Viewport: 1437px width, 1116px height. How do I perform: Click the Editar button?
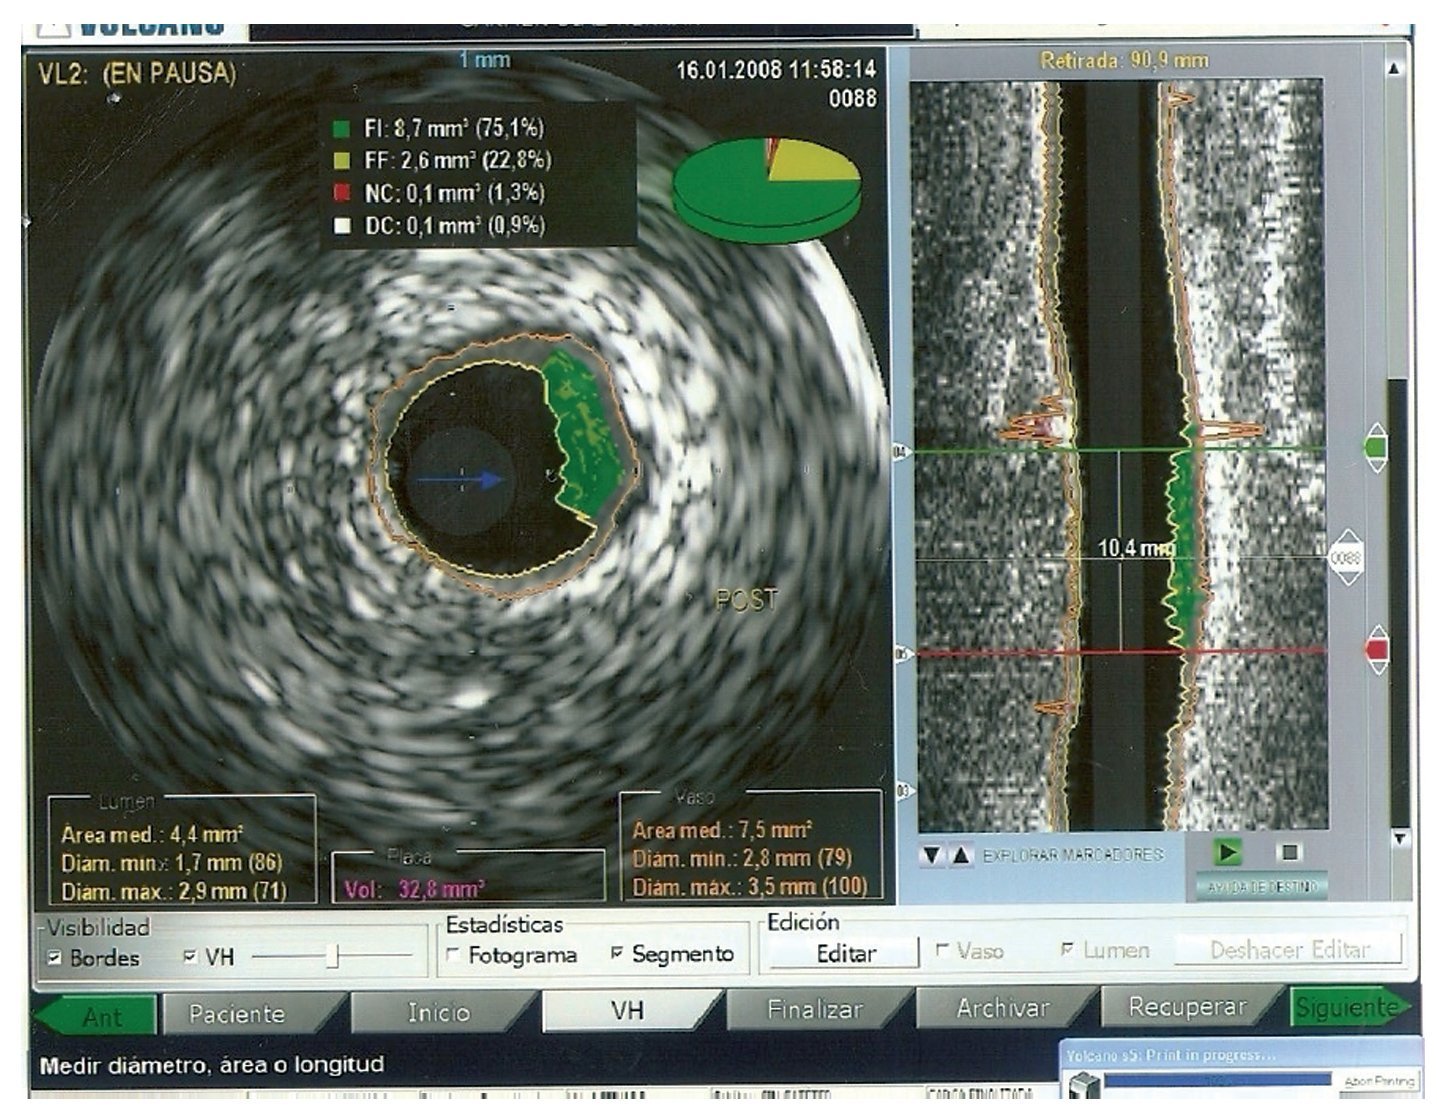coord(845,953)
